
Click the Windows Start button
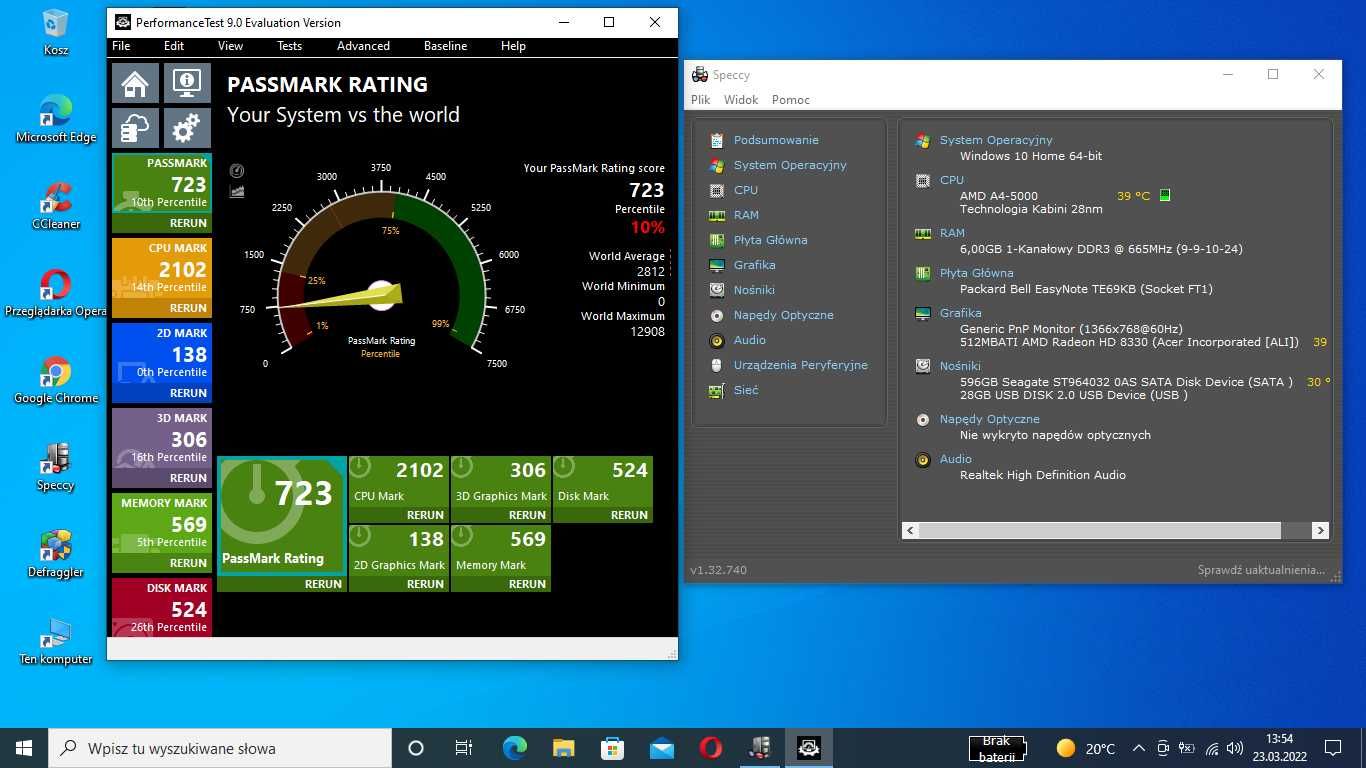[x=24, y=748]
